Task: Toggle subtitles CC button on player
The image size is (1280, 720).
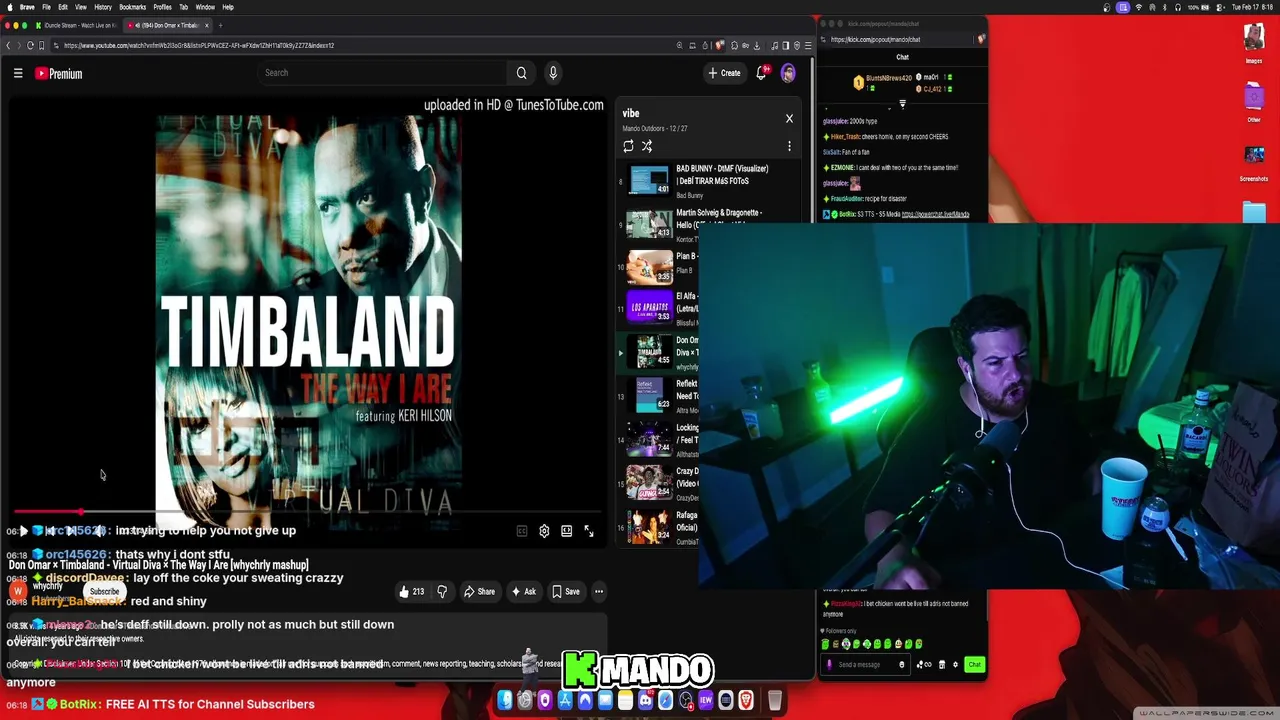Action: pos(522,531)
